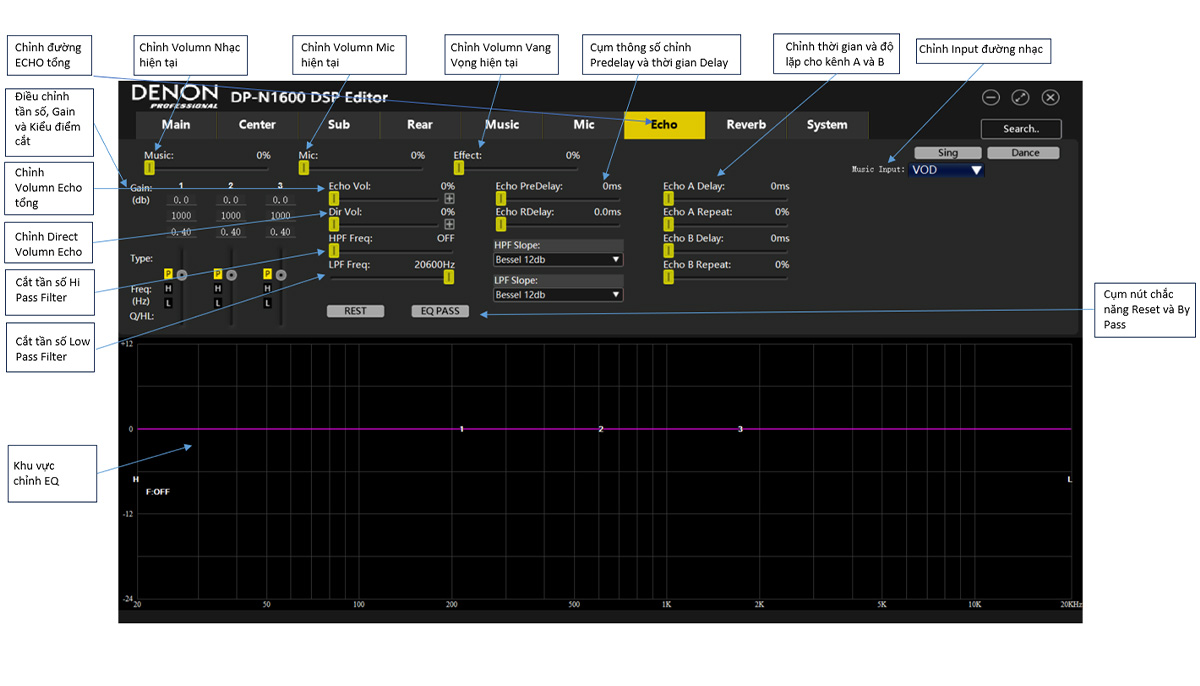
Task: Click the round knob for EQ band 1
Action: click(182, 274)
